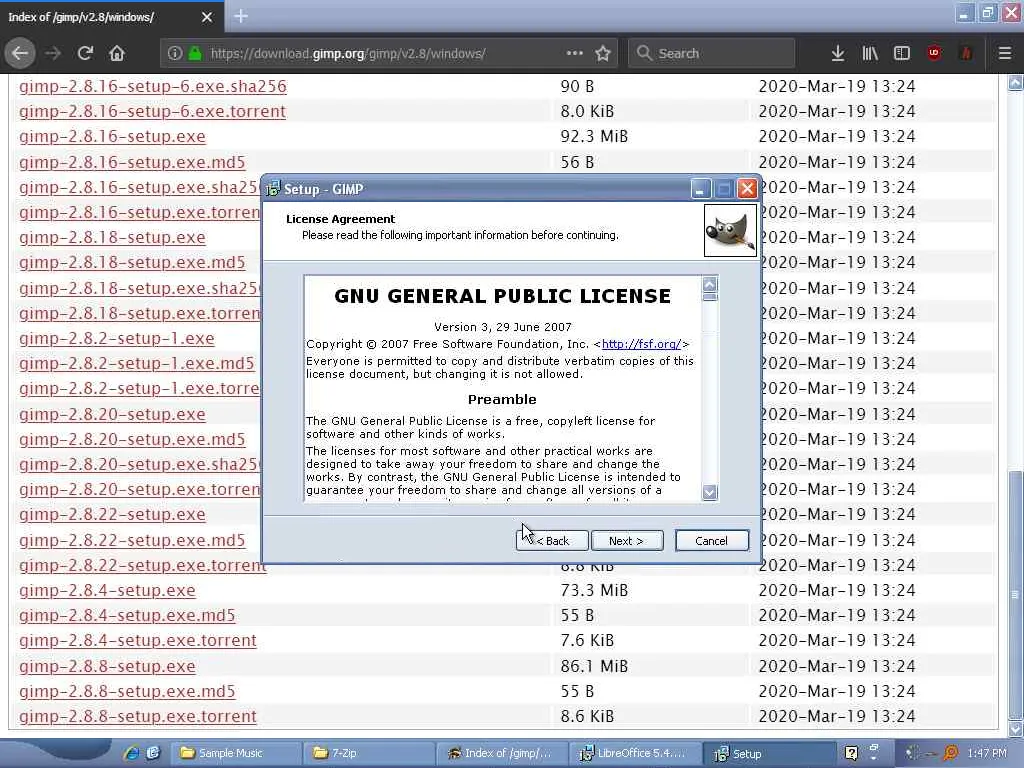This screenshot has height=768, width=1024.
Task: Focus the Firefox Search box
Action: (x=711, y=54)
